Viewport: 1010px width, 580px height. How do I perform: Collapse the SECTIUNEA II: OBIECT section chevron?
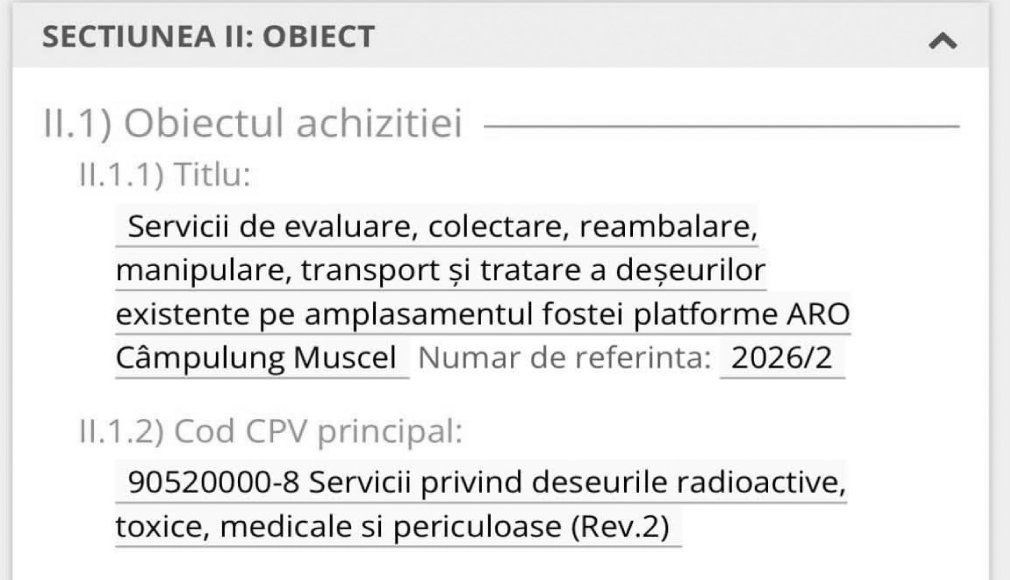[942, 41]
